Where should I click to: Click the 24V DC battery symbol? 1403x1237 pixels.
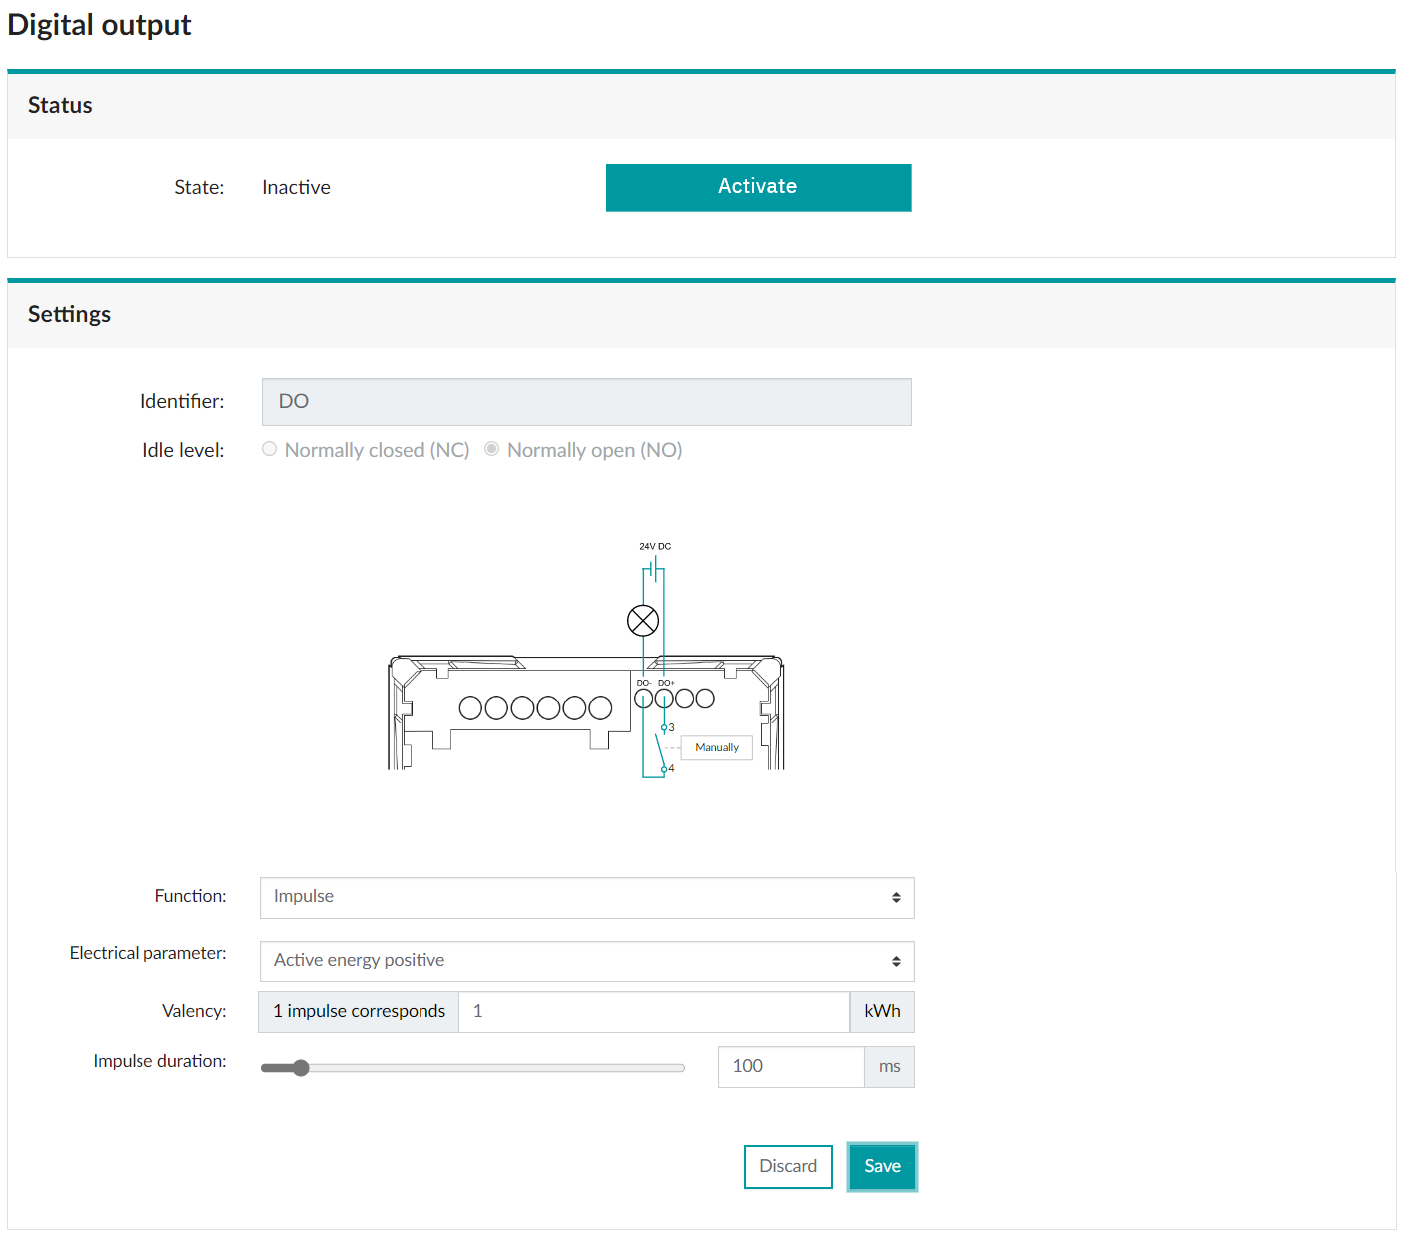click(x=653, y=570)
